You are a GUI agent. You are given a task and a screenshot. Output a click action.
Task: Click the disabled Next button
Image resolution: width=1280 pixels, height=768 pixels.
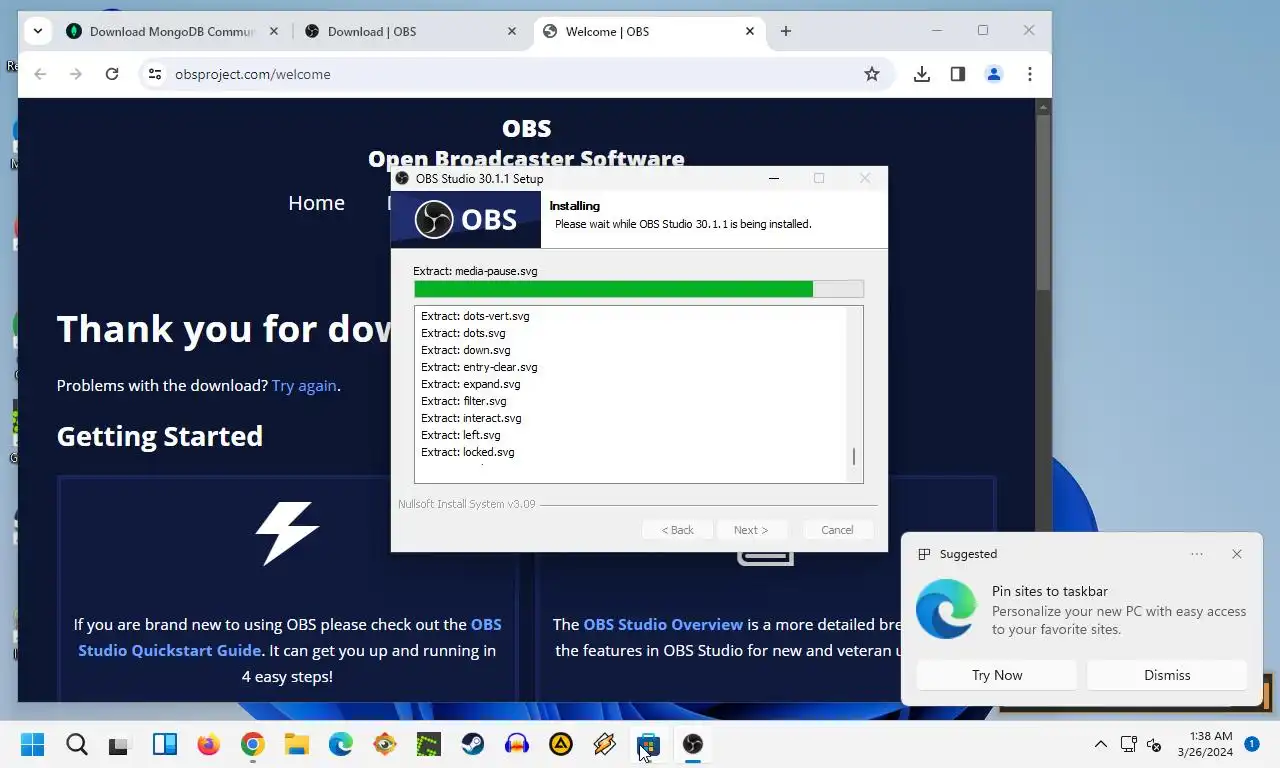pyautogui.click(x=751, y=530)
